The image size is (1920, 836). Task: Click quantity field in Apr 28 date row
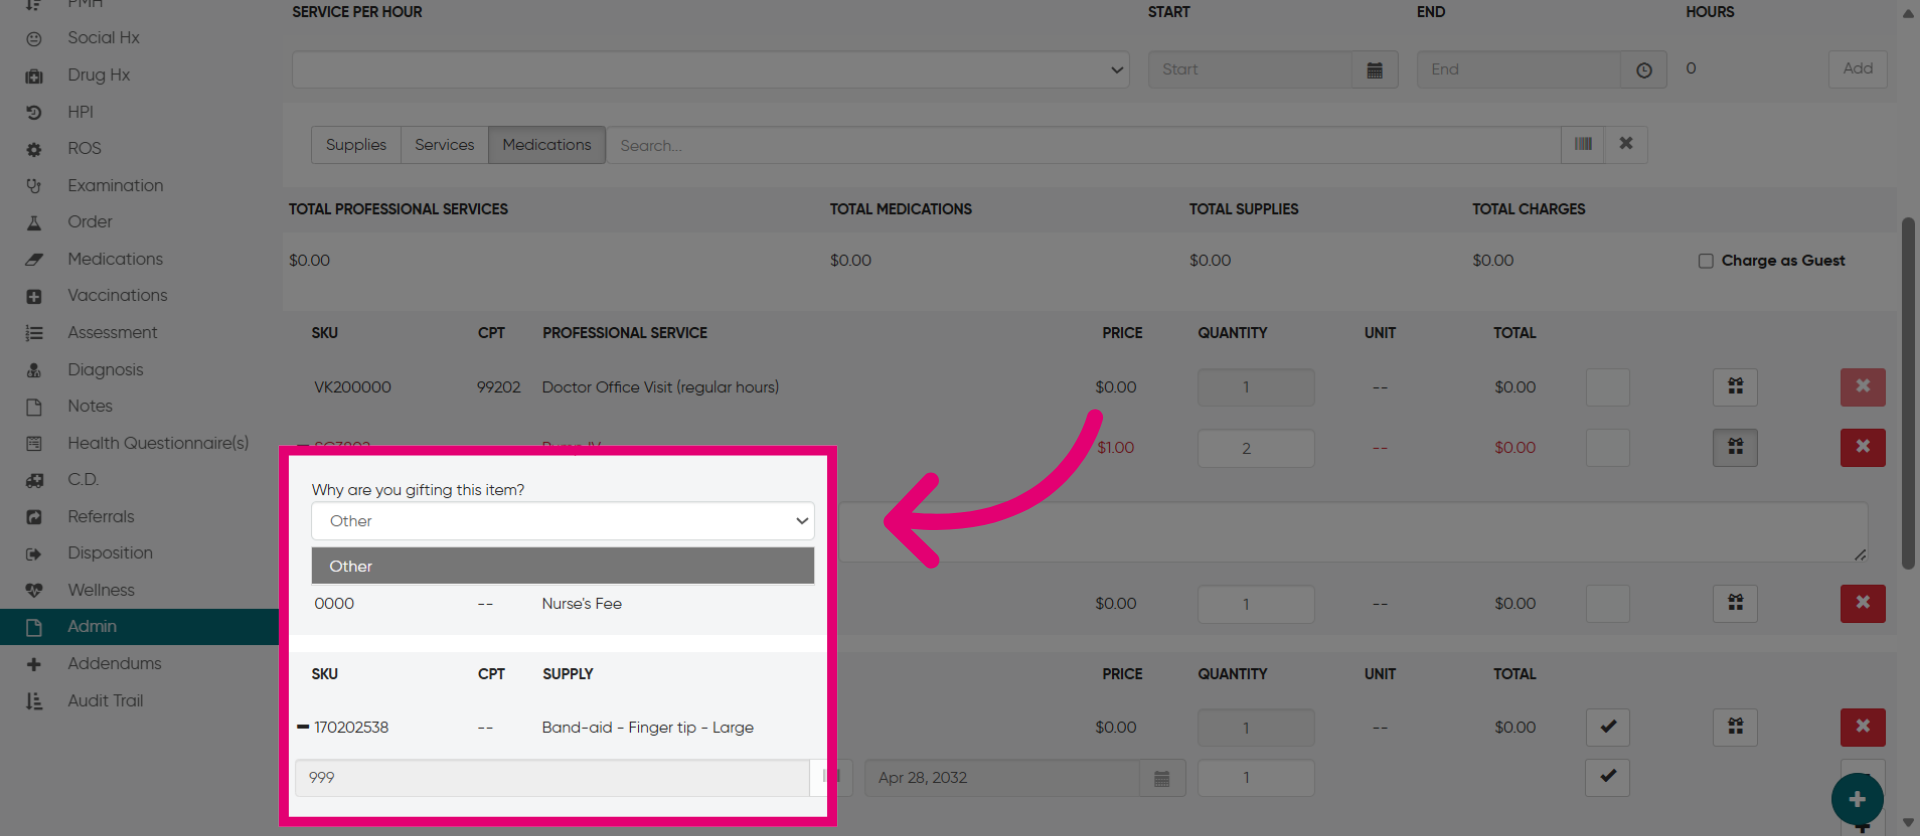1256,778
